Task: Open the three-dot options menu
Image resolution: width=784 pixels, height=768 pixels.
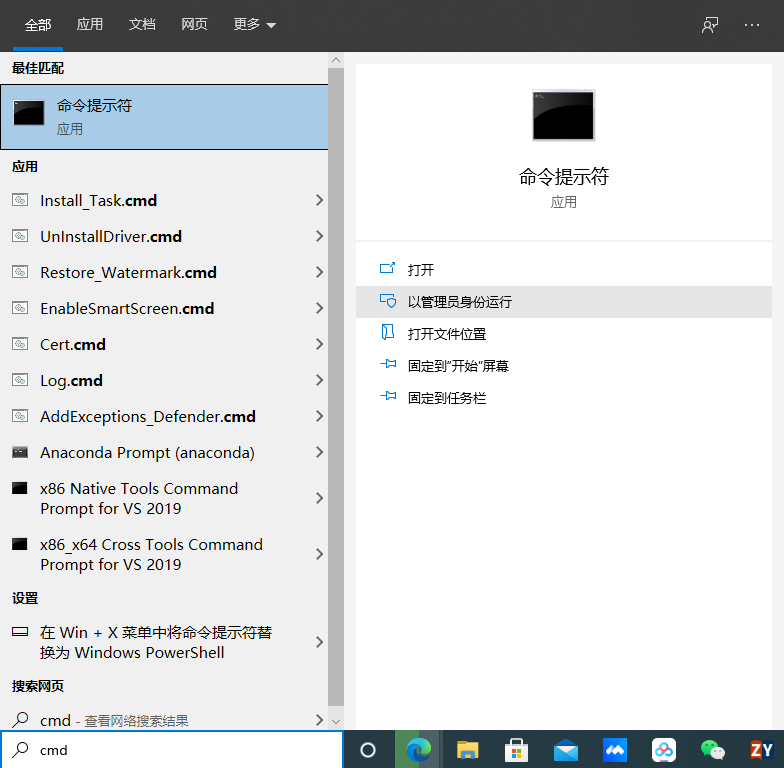Action: [x=752, y=25]
